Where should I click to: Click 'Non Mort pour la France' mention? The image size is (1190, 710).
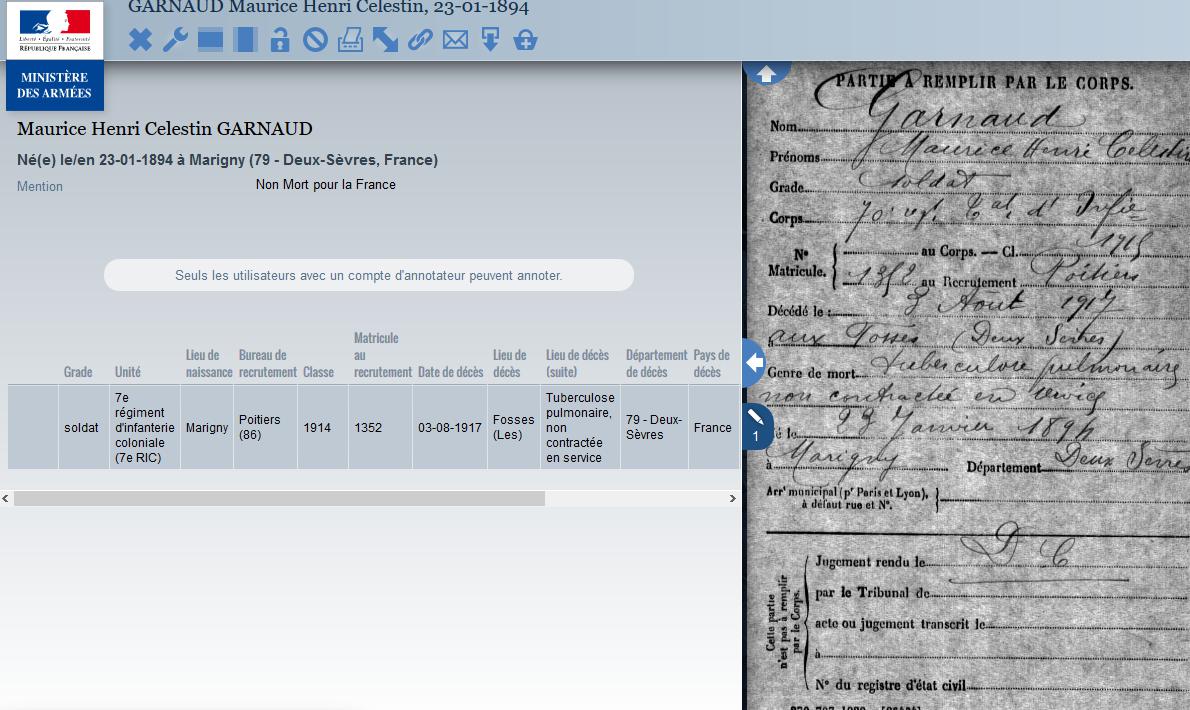pyautogui.click(x=326, y=184)
